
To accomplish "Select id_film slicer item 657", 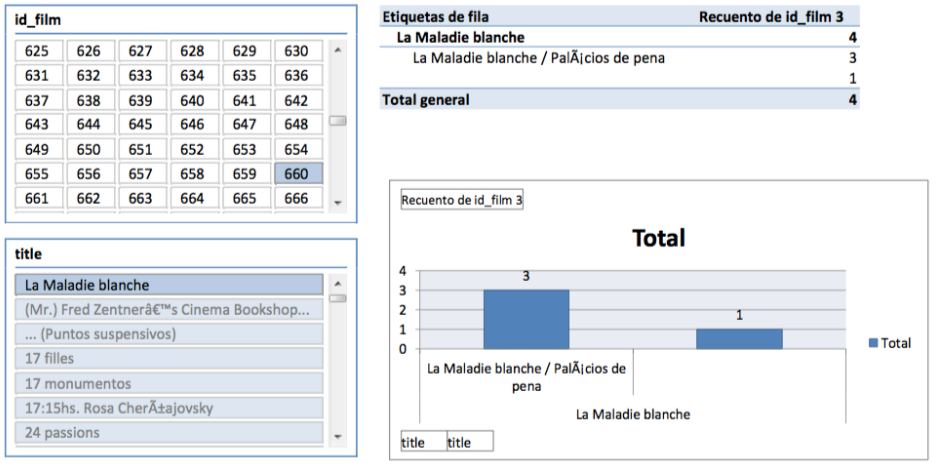I will click(x=143, y=173).
